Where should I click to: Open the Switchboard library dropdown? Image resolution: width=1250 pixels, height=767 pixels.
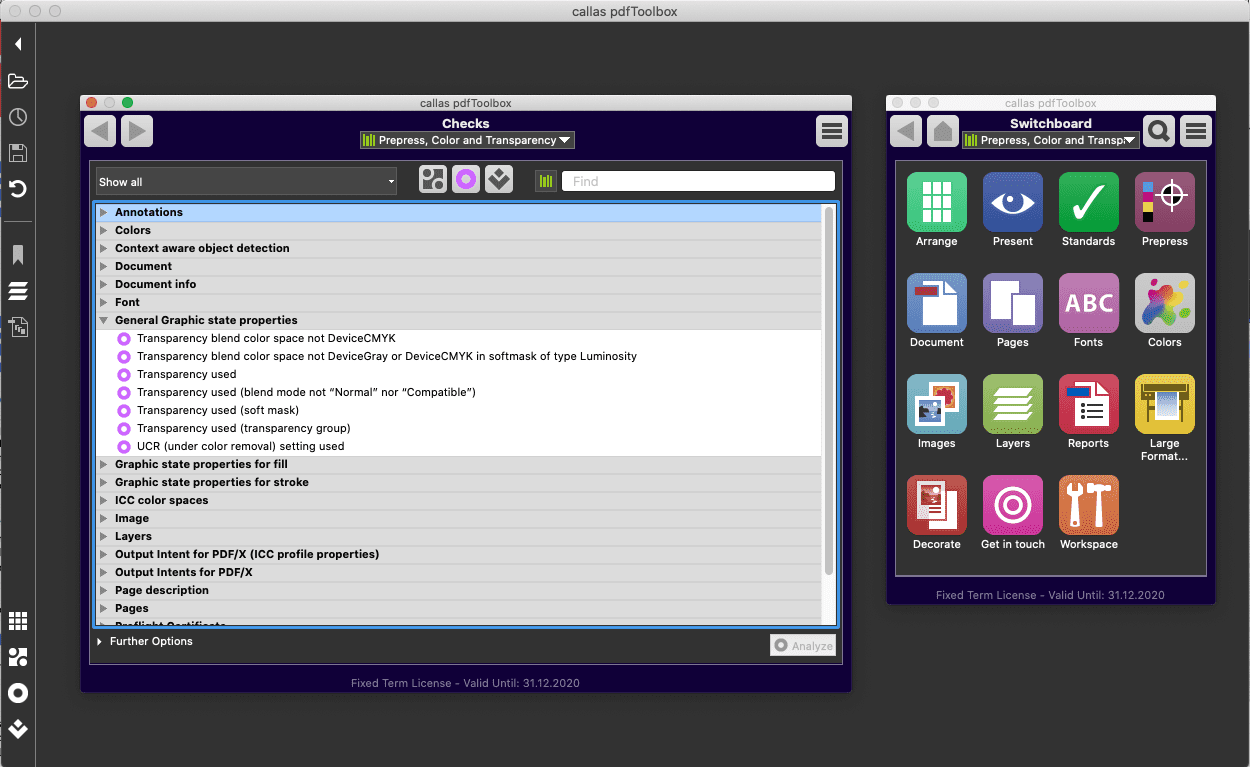tap(1050, 141)
